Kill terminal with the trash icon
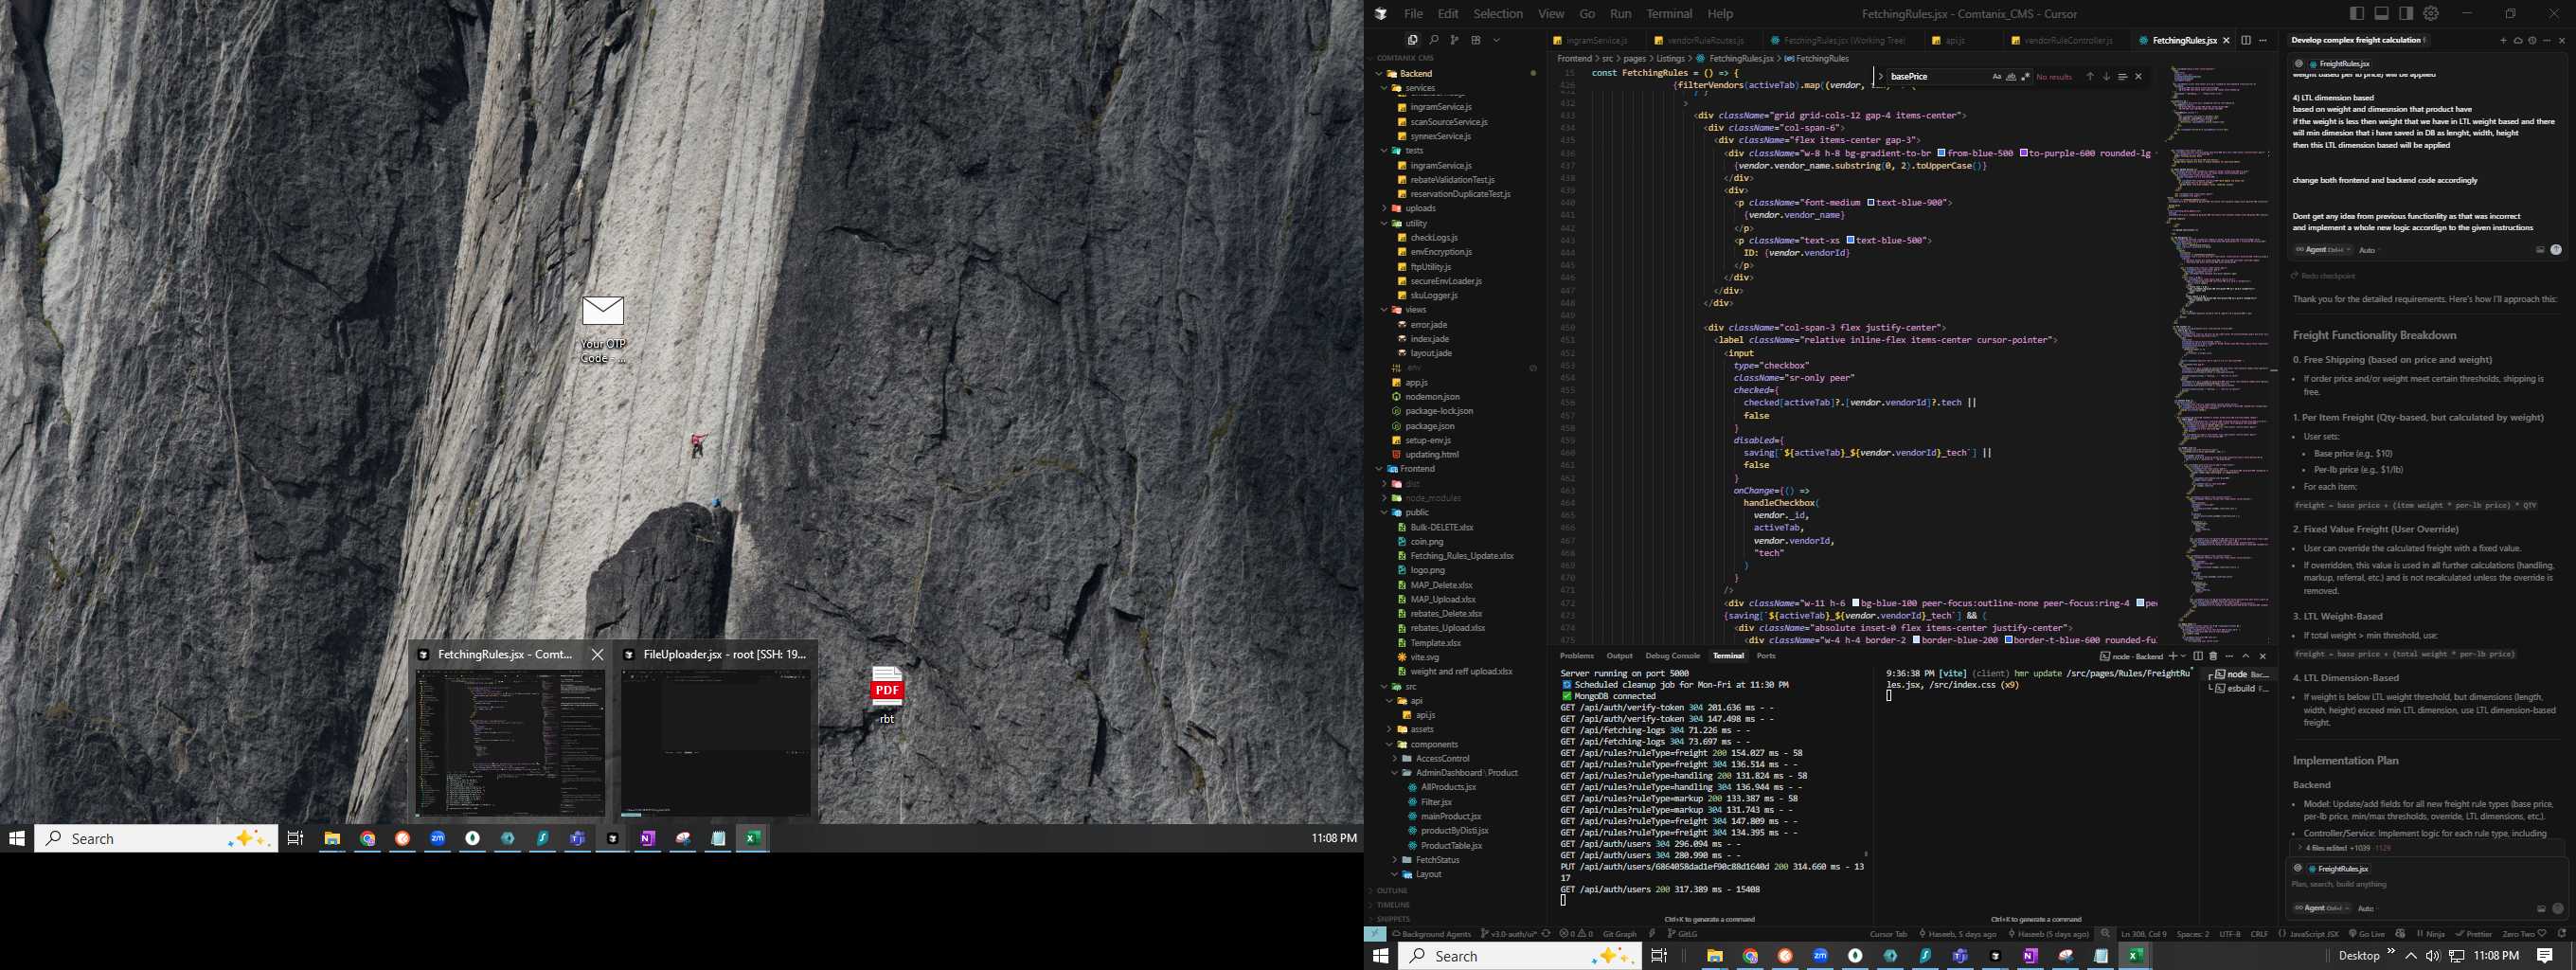 pyautogui.click(x=2213, y=656)
